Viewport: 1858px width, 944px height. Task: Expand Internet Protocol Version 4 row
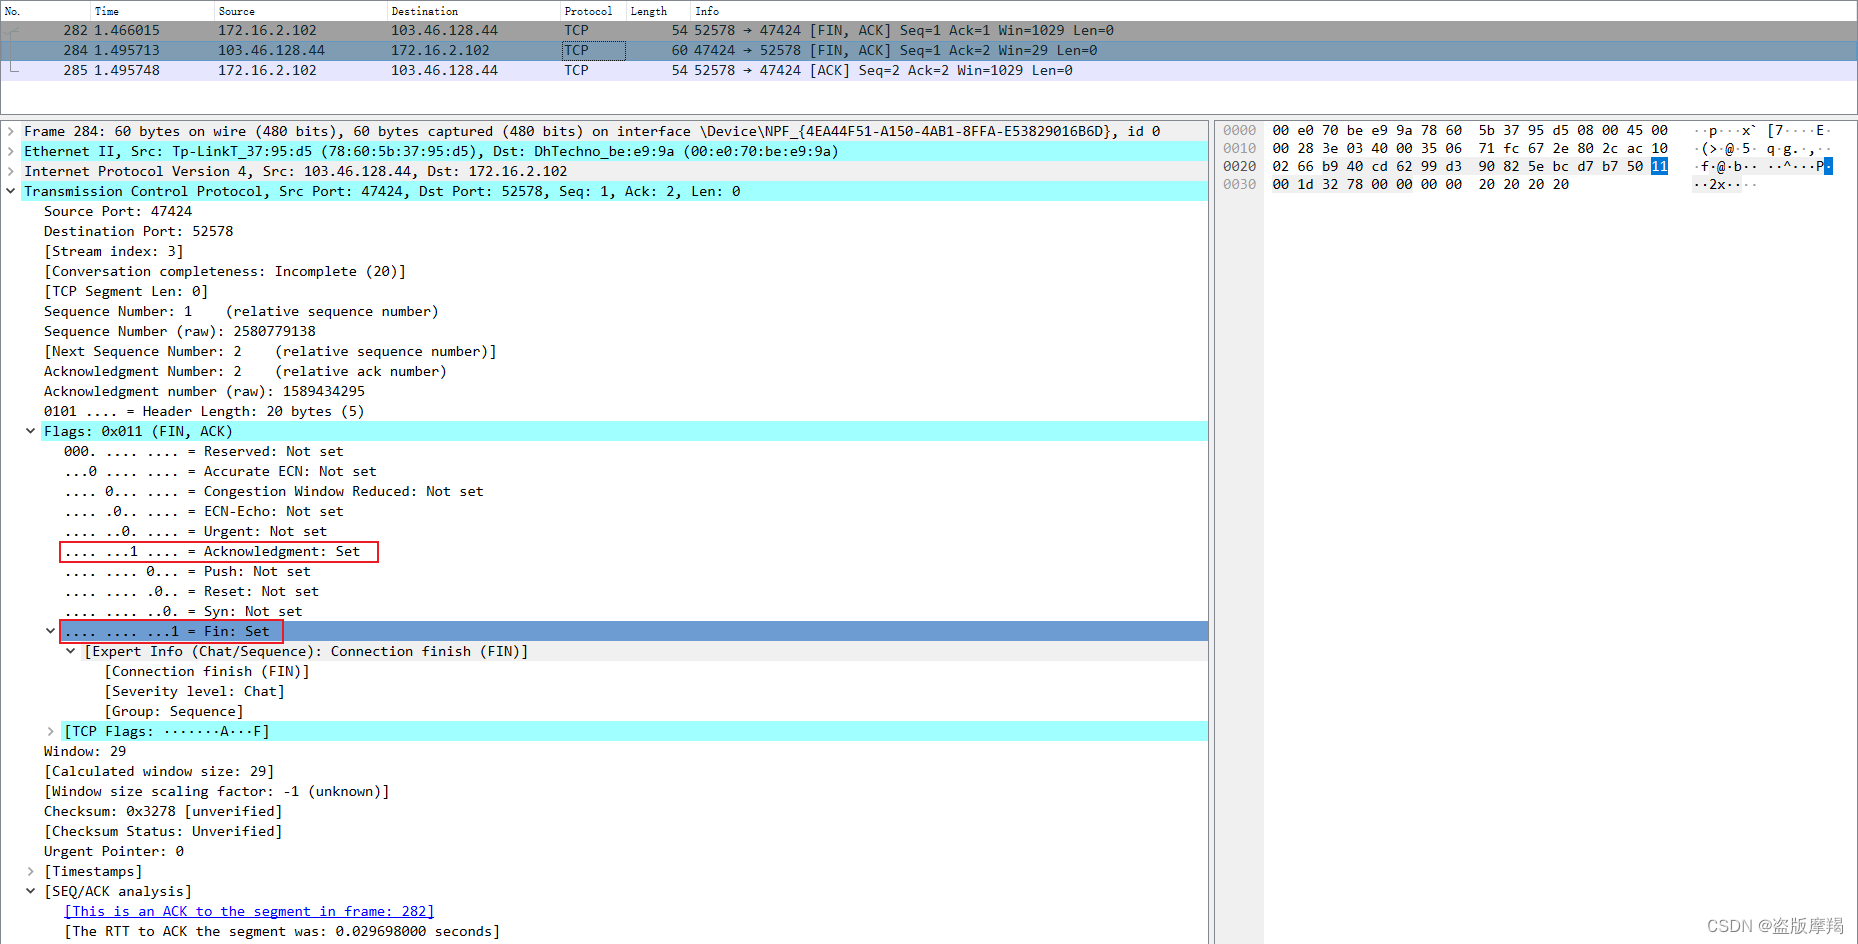pos(11,171)
